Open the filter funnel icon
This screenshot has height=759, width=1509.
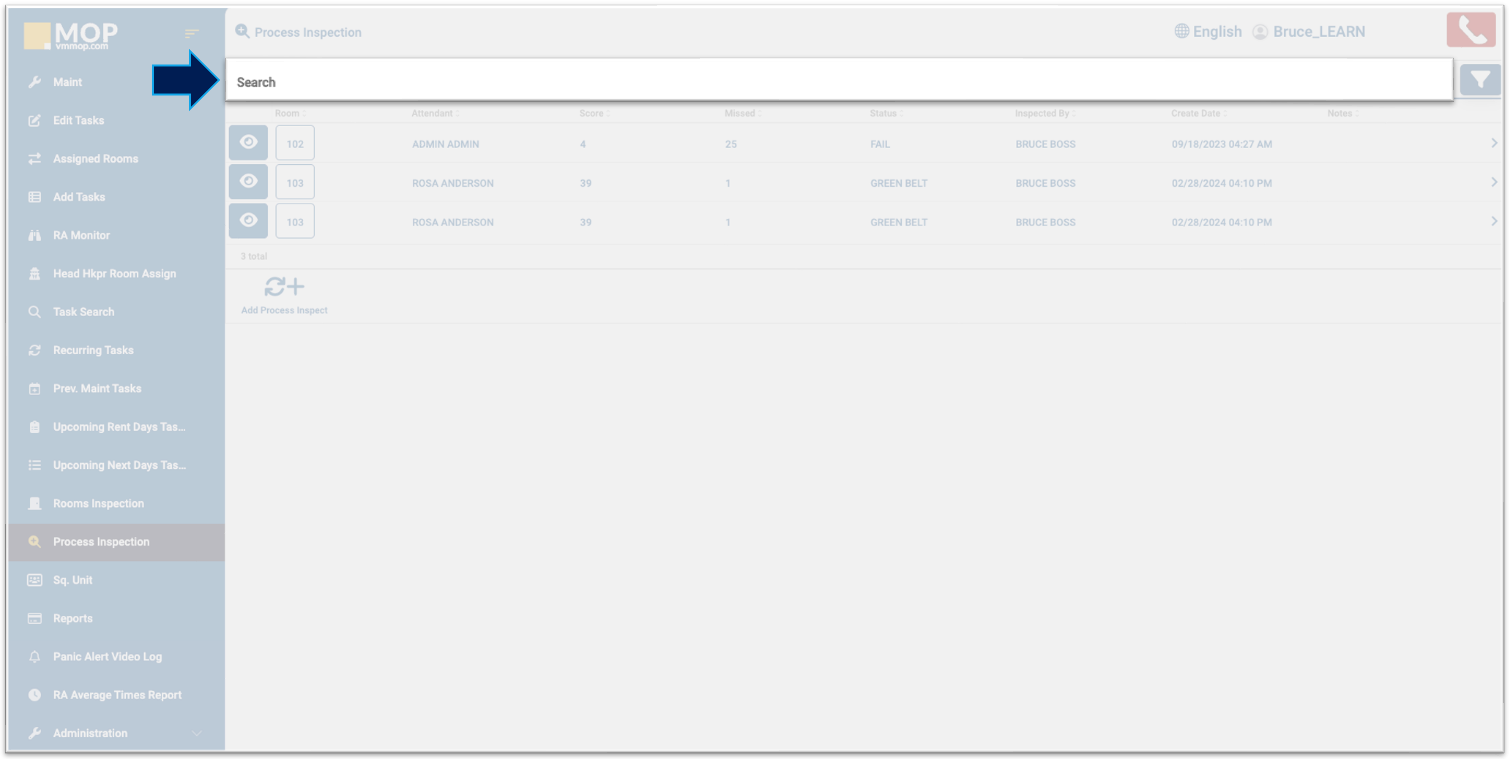(x=1479, y=80)
